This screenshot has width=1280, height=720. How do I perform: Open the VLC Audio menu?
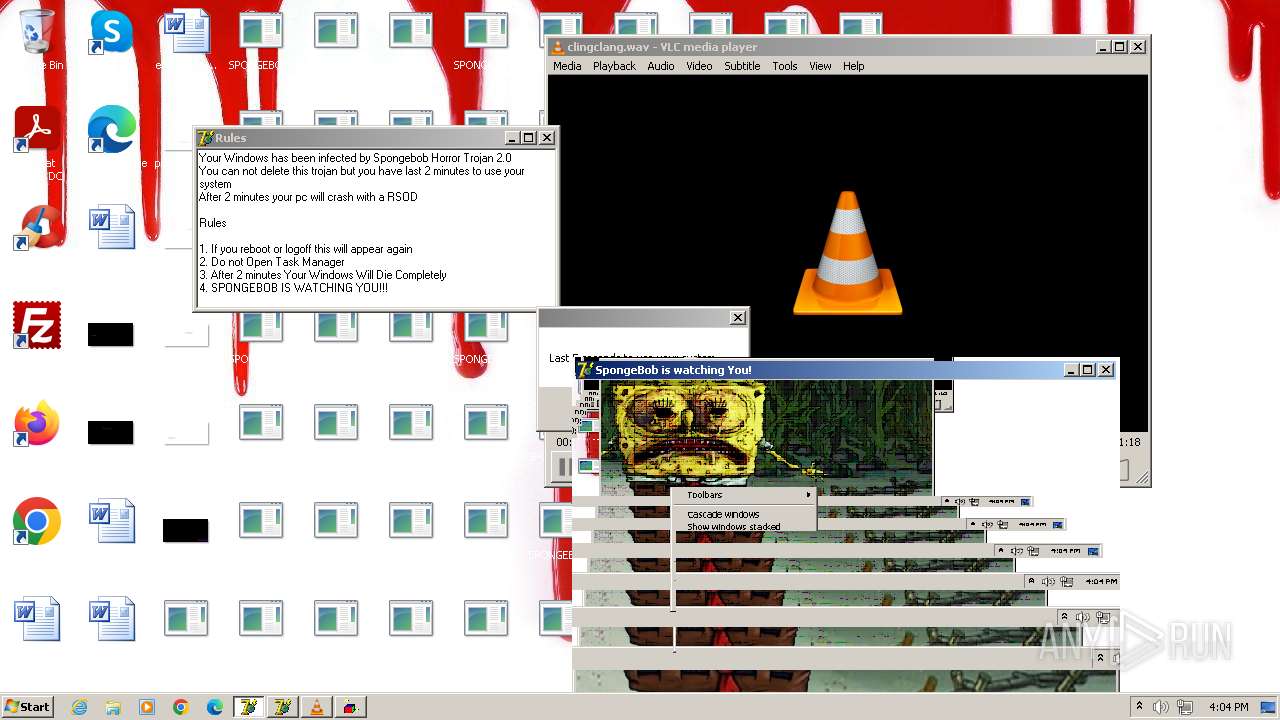click(x=660, y=66)
